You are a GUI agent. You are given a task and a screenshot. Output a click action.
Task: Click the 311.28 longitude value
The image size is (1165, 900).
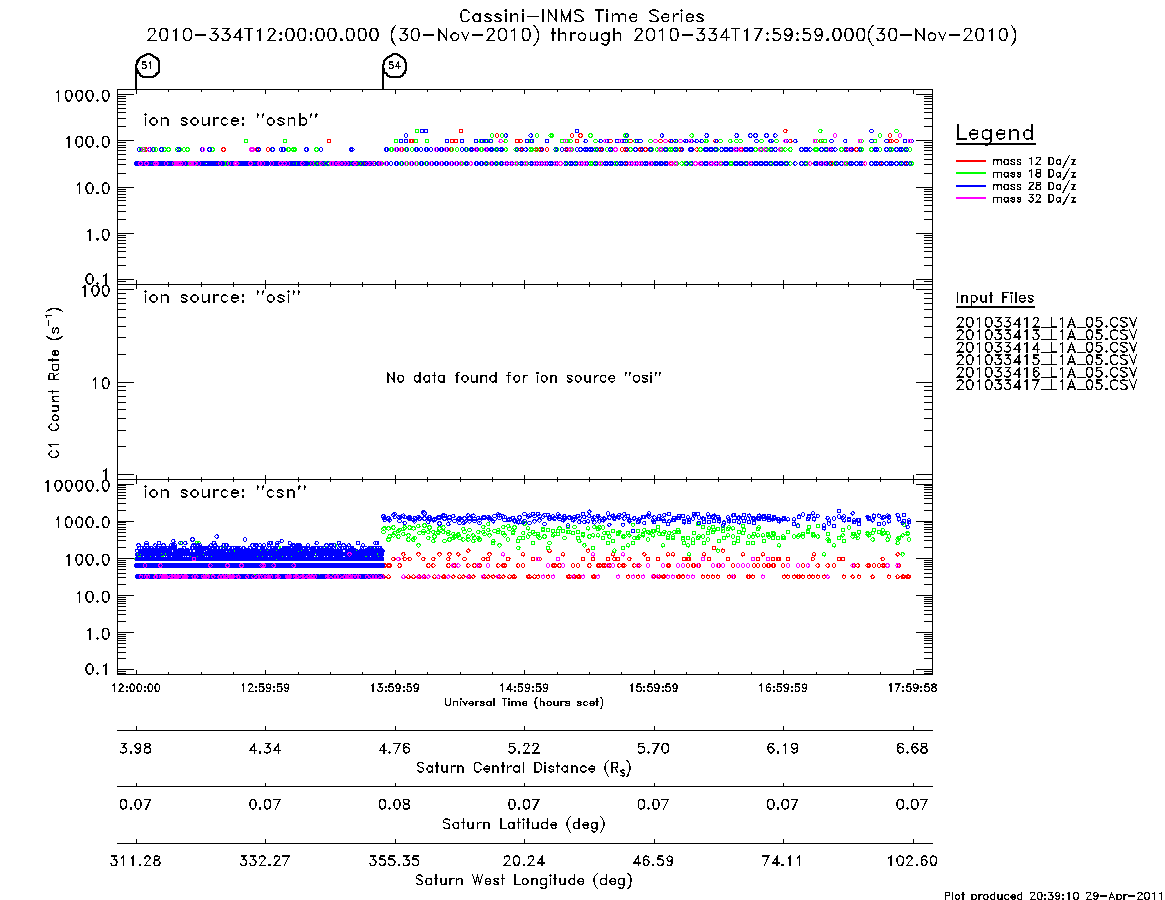136,861
